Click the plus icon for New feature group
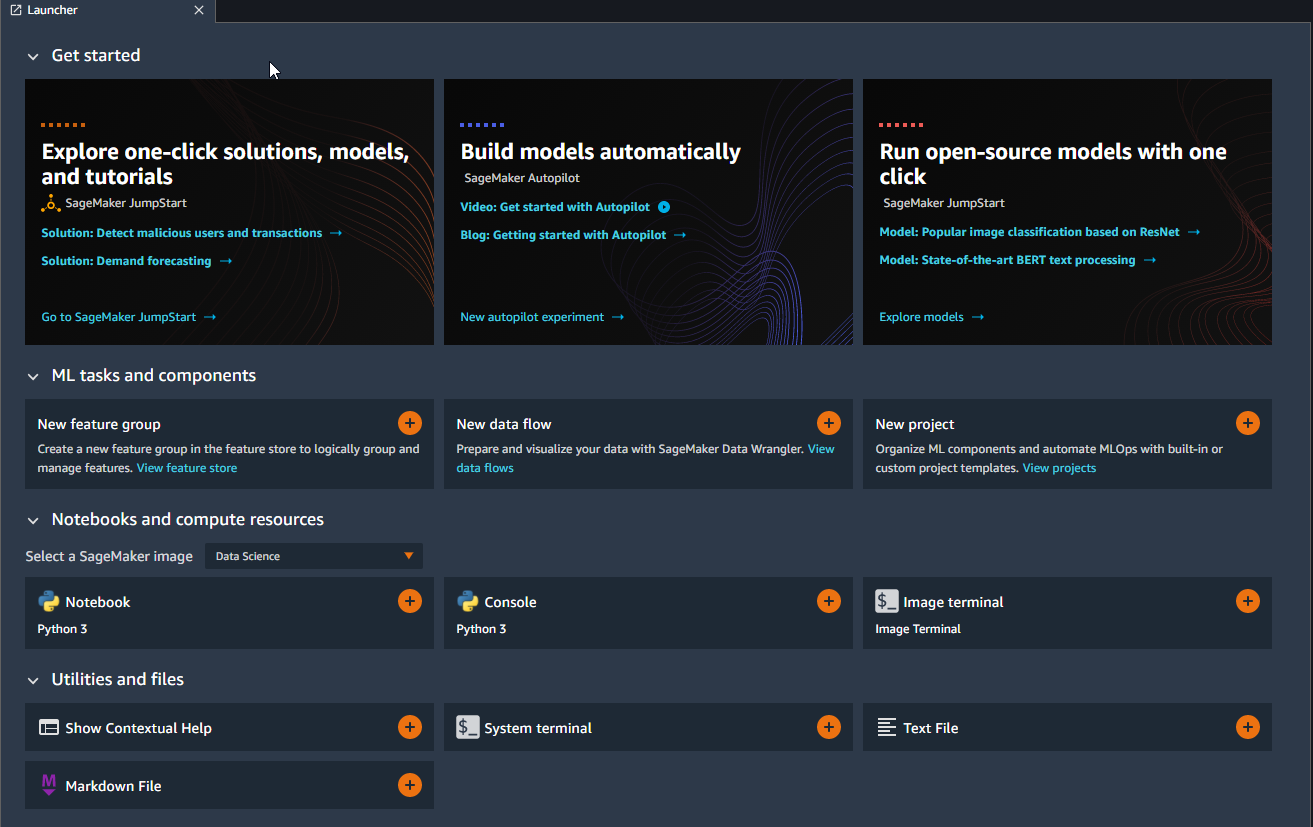Viewport: 1313px width, 827px height. pyautogui.click(x=410, y=422)
